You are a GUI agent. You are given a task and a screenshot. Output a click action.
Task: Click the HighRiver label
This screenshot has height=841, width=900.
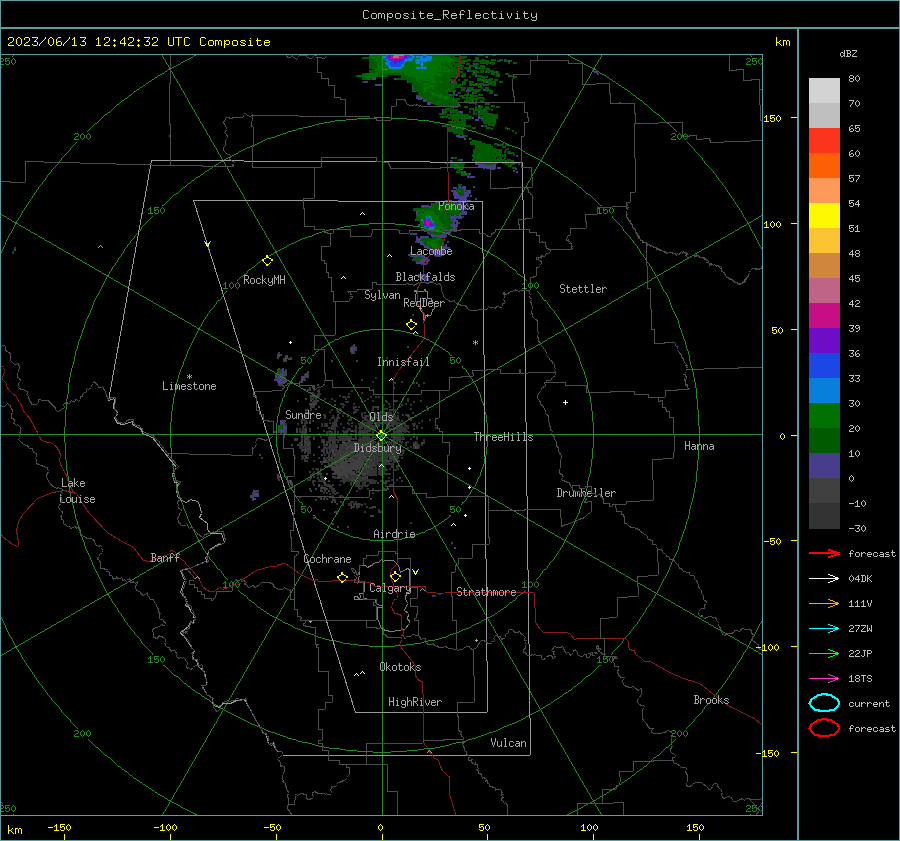coord(415,702)
